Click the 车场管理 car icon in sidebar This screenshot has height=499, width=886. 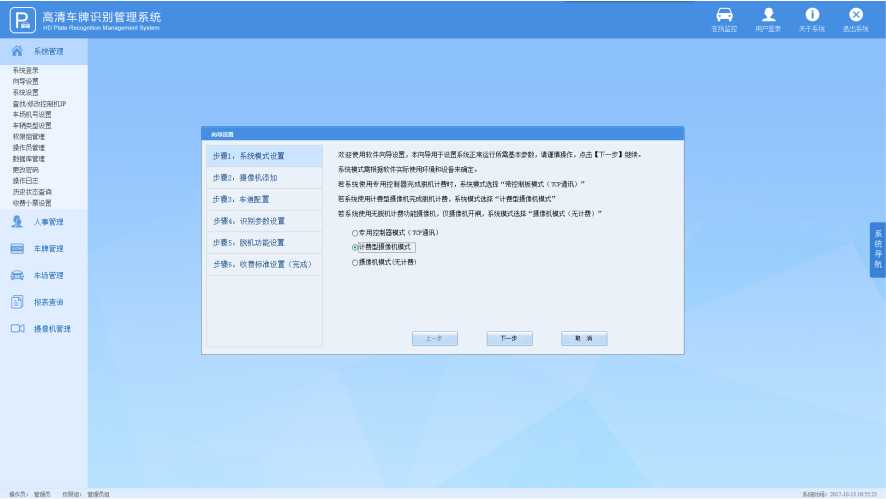coord(17,275)
